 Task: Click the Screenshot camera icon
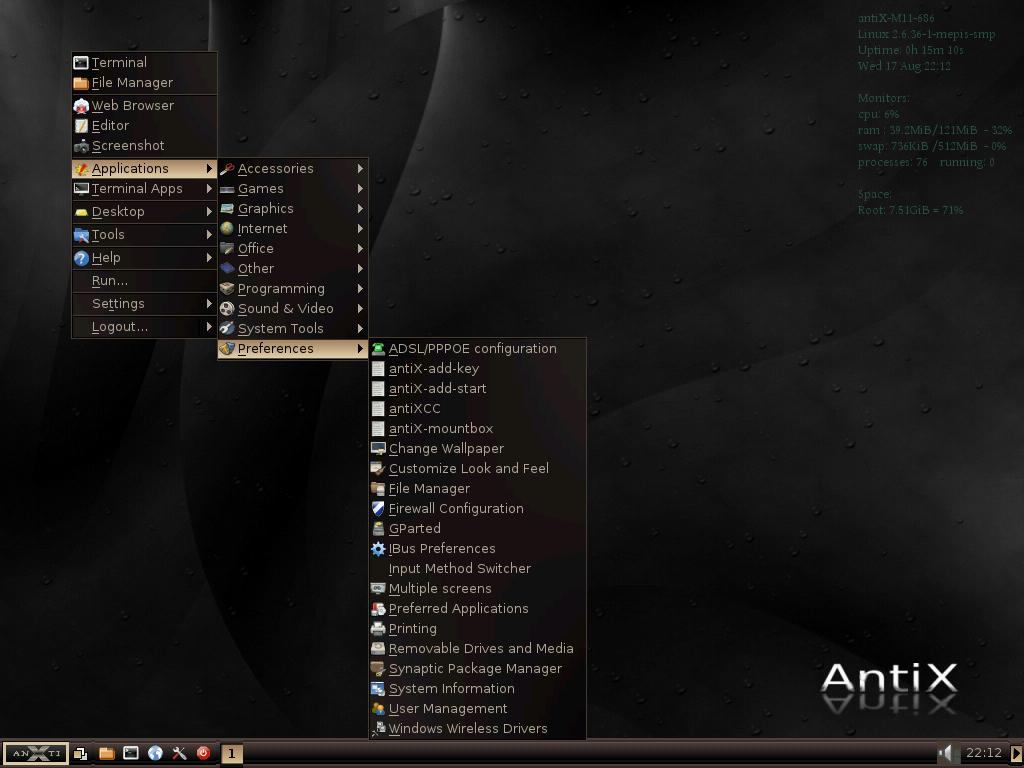coord(81,146)
